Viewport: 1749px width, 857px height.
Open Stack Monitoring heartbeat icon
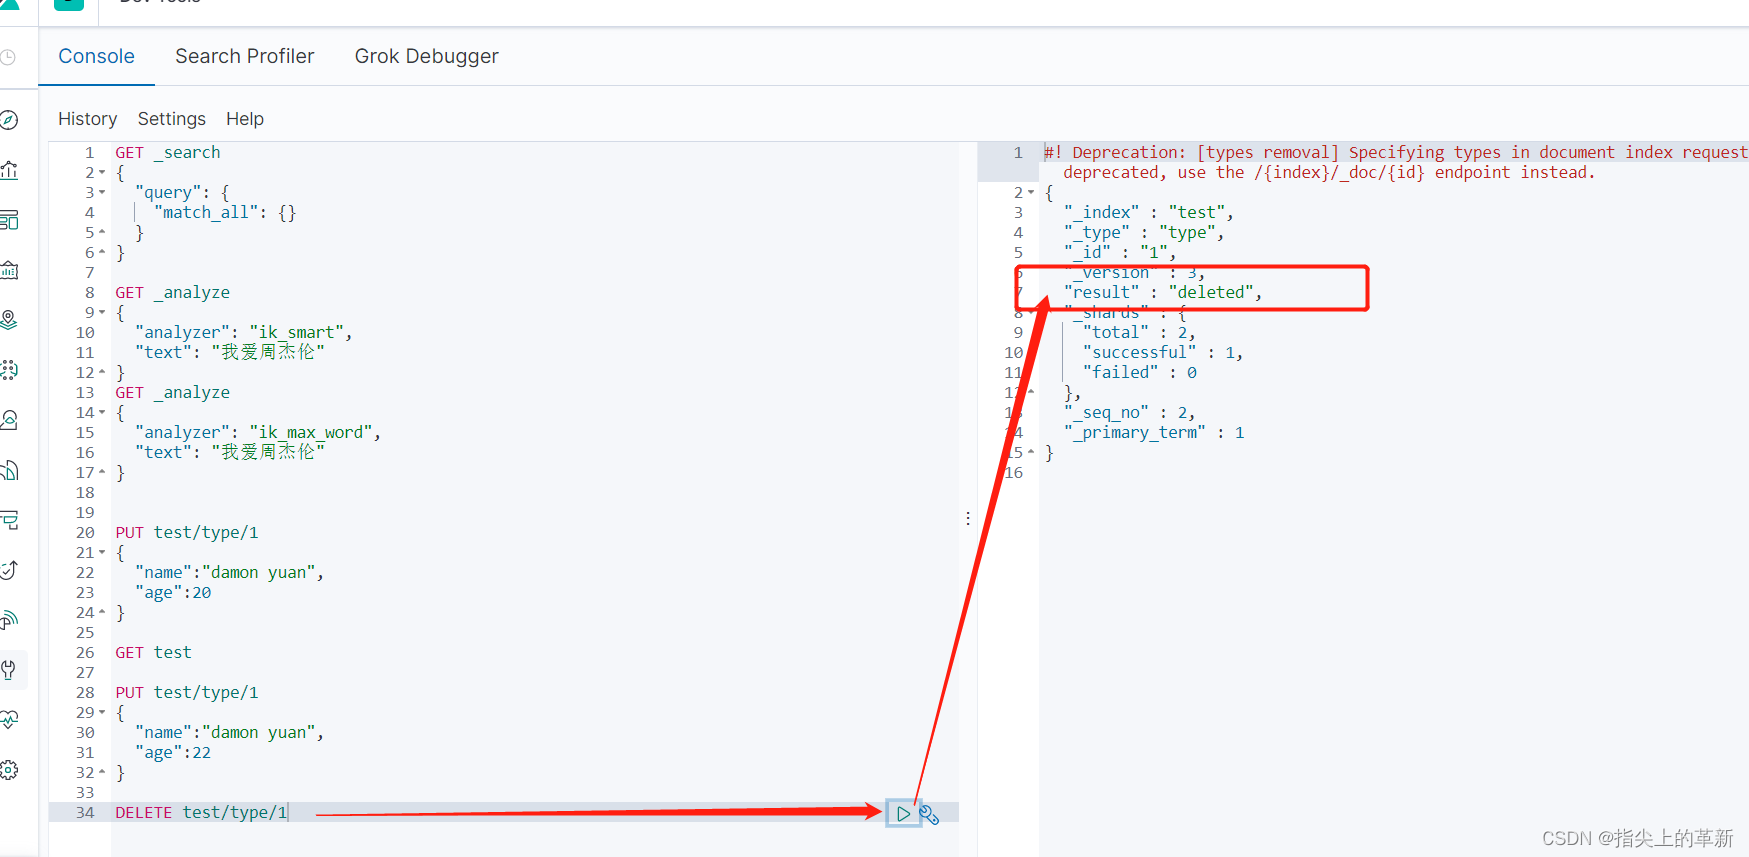(8, 720)
